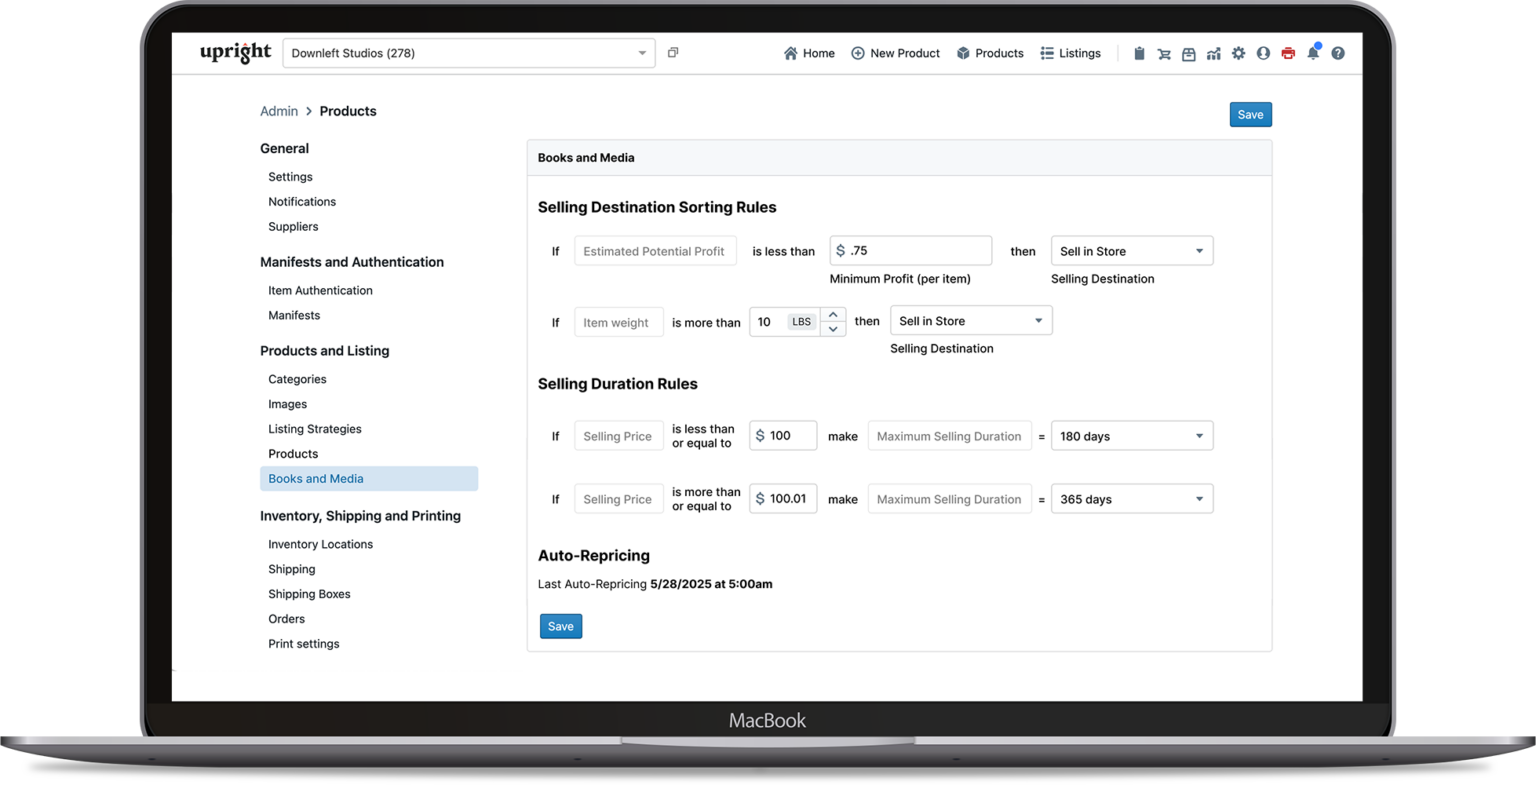Click the pop-out window icon beside store selector
The image size is (1536, 785).
(x=673, y=53)
